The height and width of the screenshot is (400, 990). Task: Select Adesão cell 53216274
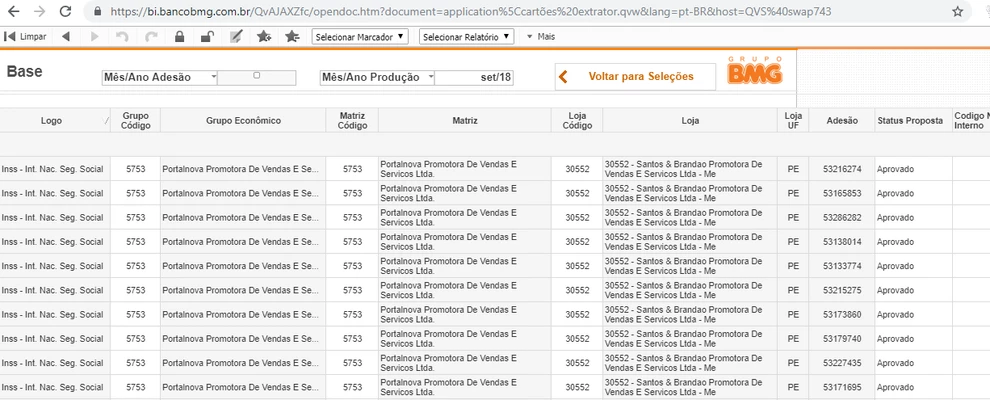coord(842,169)
